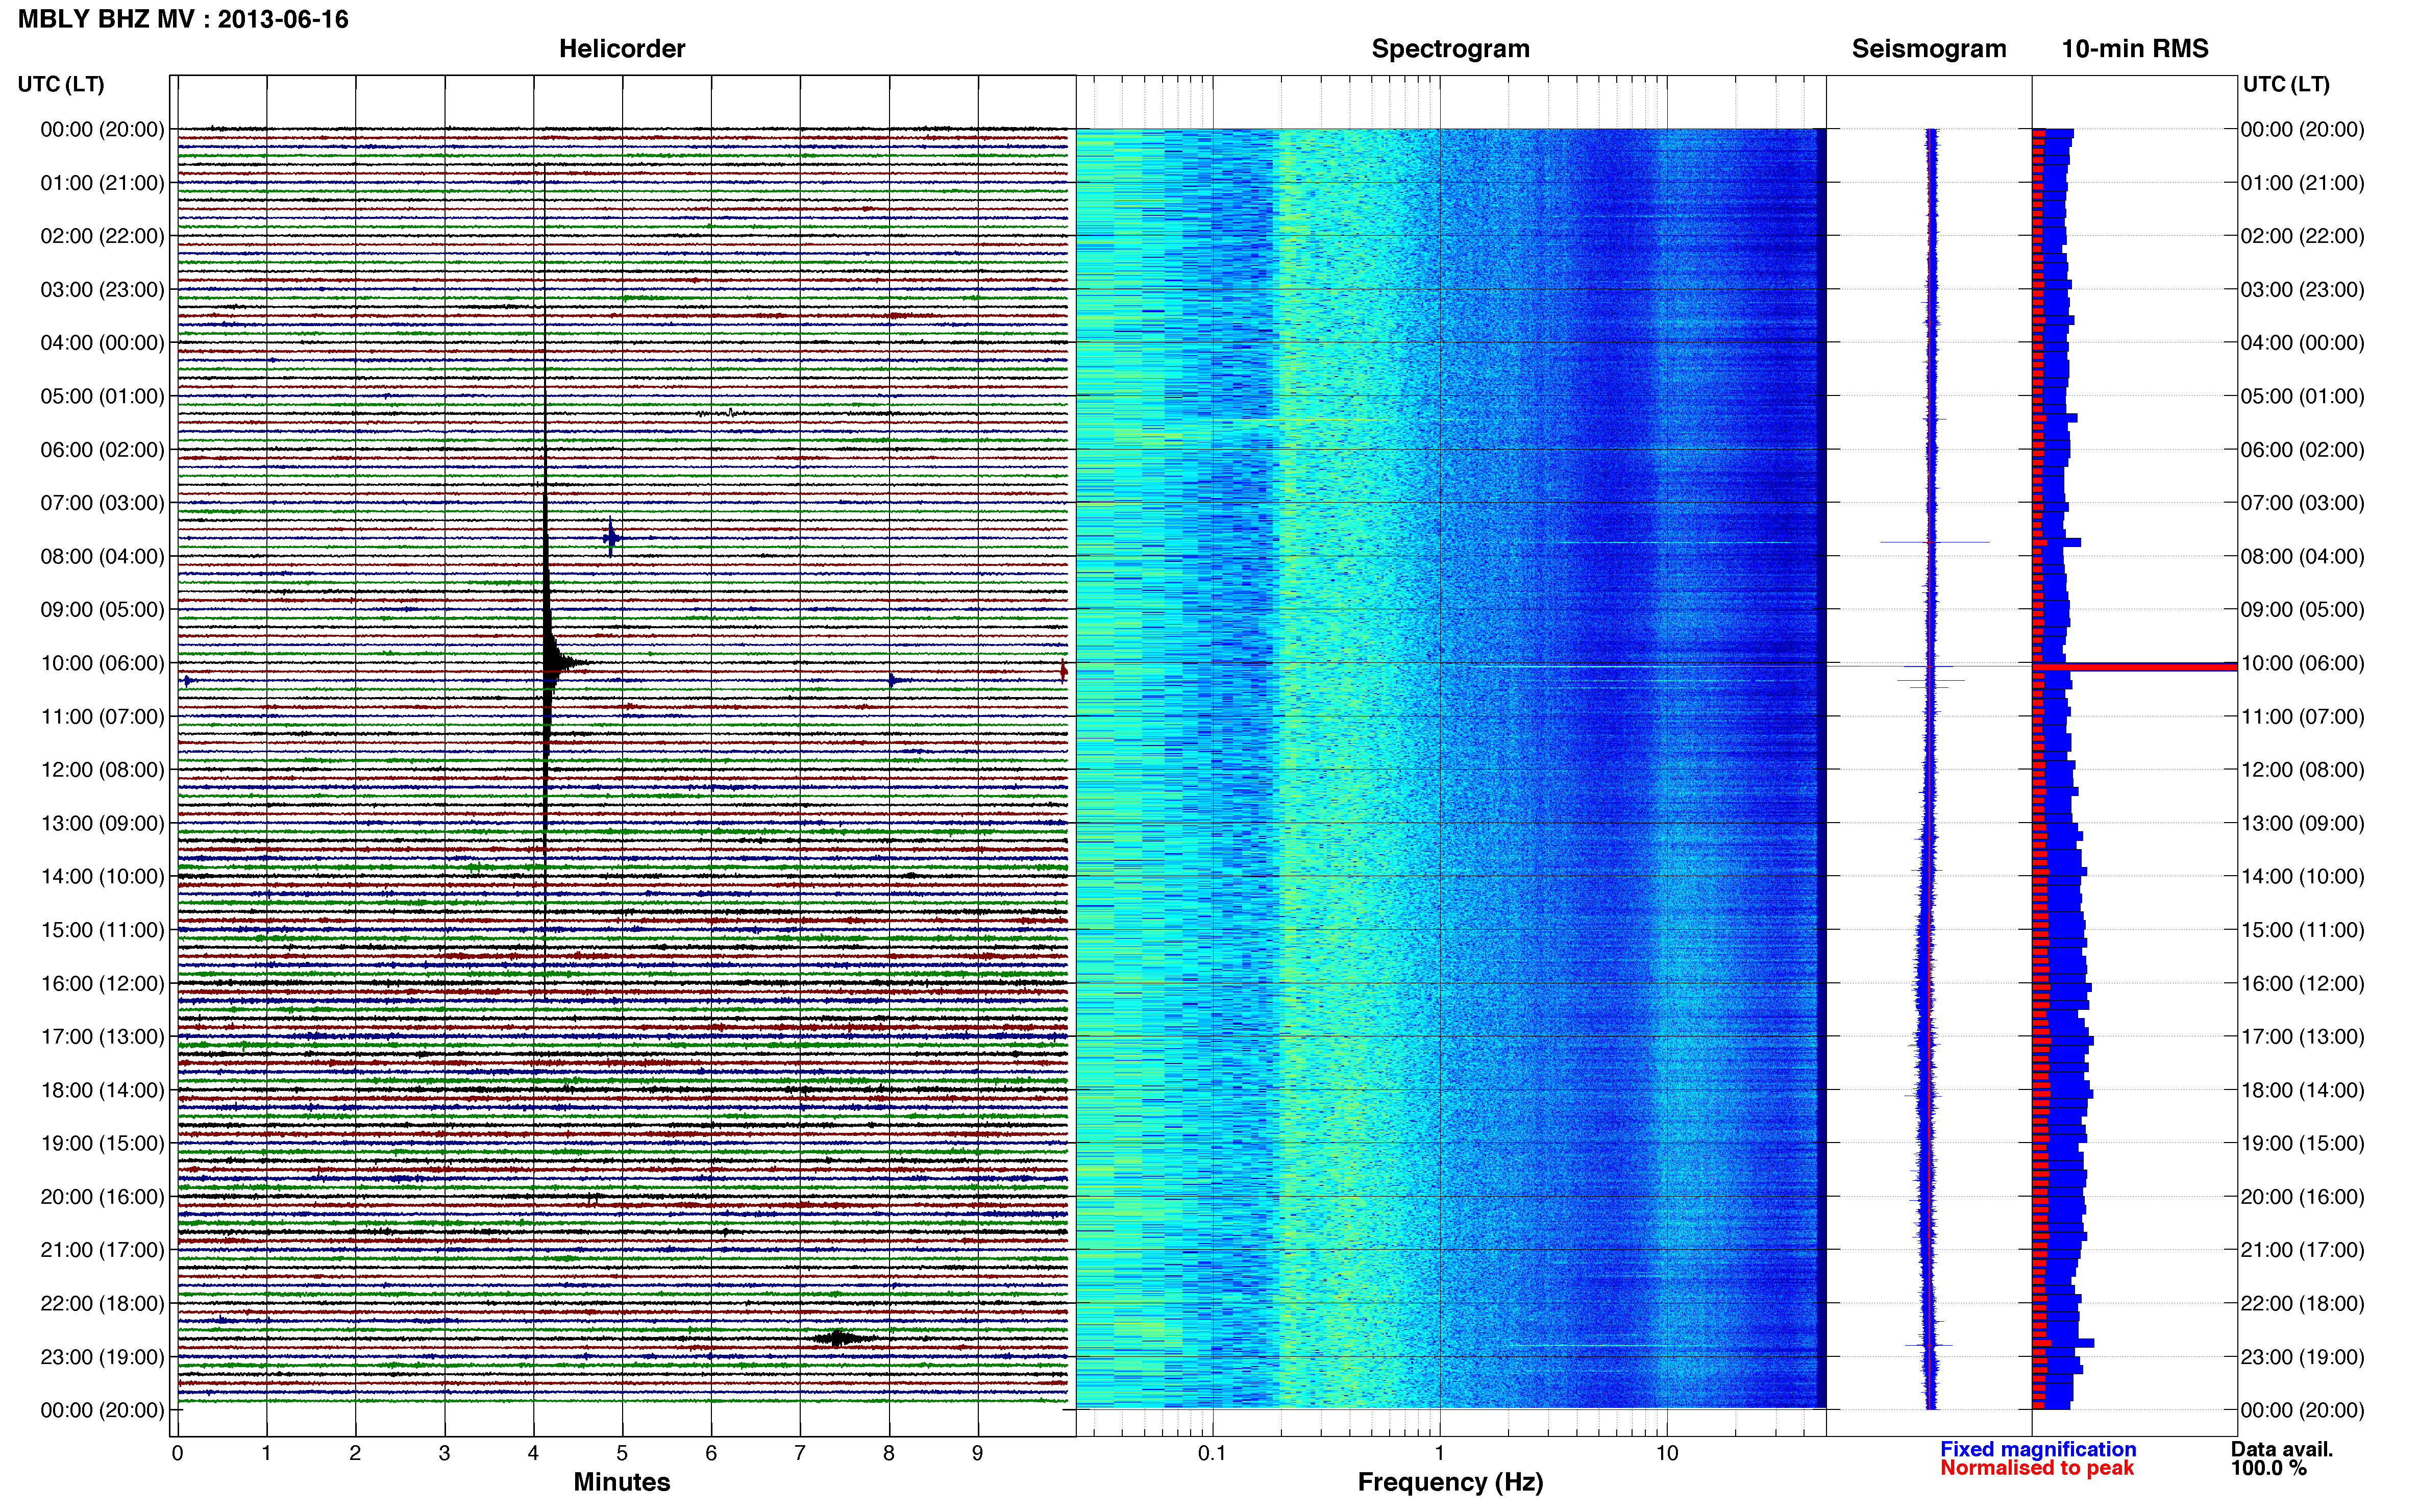The image size is (2419, 1512).
Task: Click the black event burst near 23:00
Action: (x=840, y=1338)
